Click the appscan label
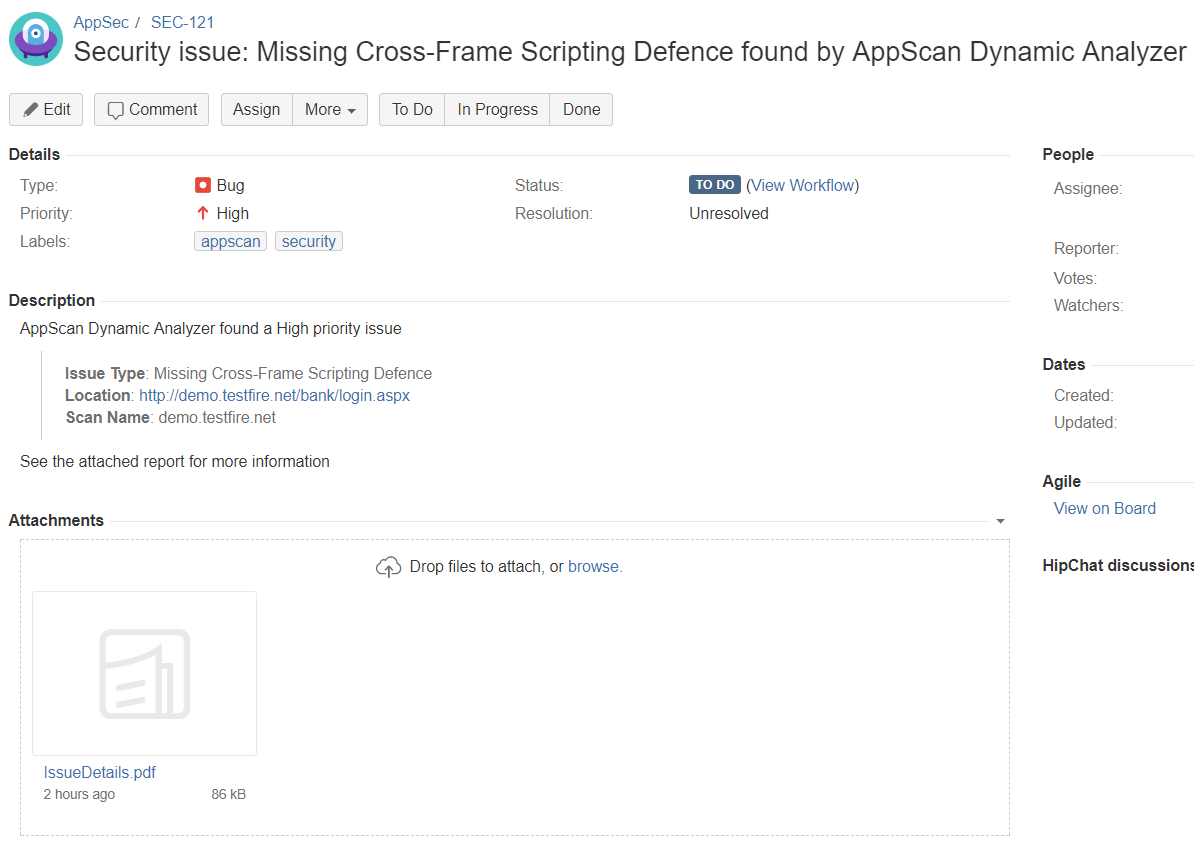Viewport: 1194px width, 850px height. [x=231, y=241]
